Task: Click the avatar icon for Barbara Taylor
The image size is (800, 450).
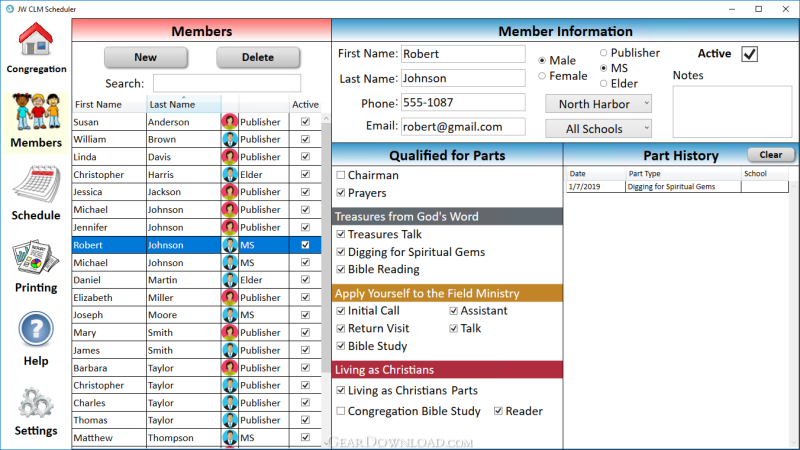Action: point(230,368)
